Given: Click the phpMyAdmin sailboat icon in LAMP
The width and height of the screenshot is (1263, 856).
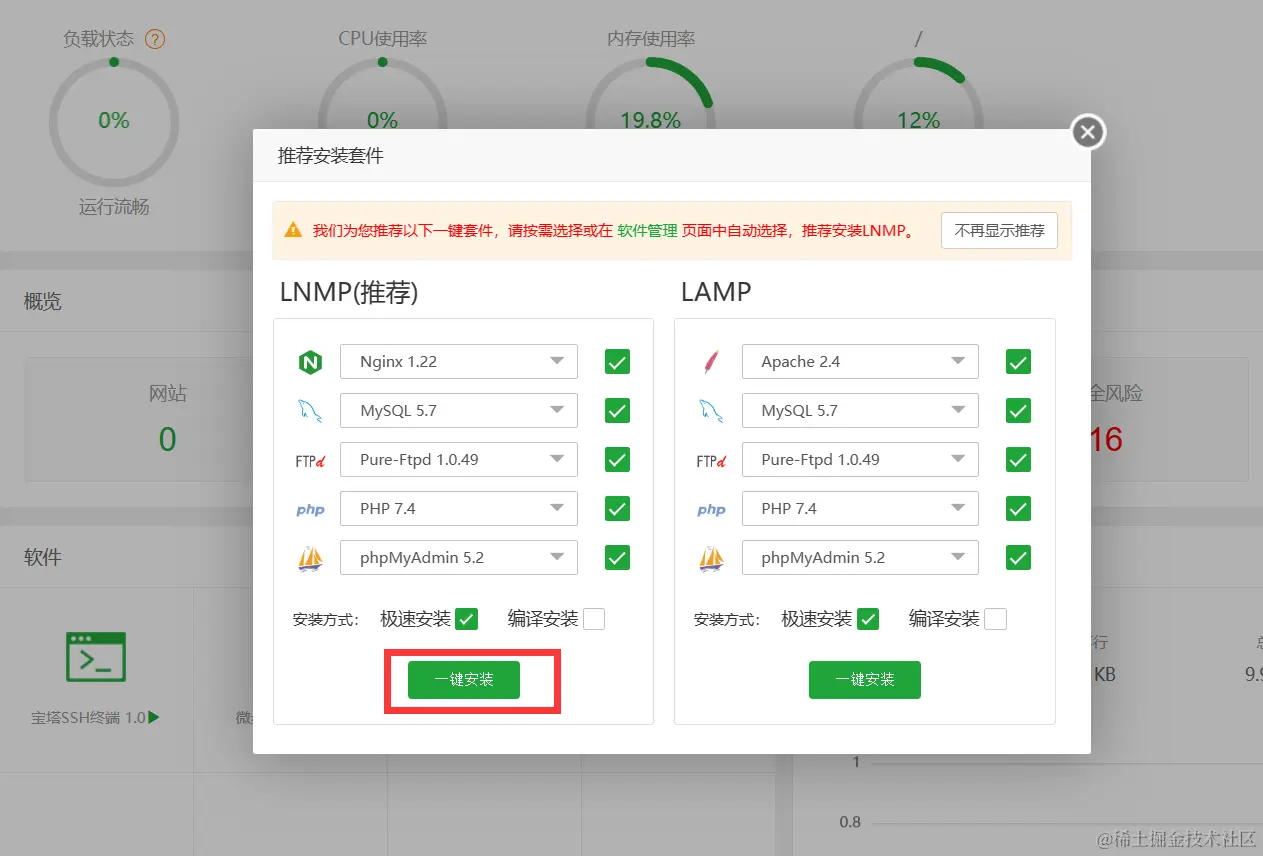Looking at the screenshot, I should coord(711,558).
